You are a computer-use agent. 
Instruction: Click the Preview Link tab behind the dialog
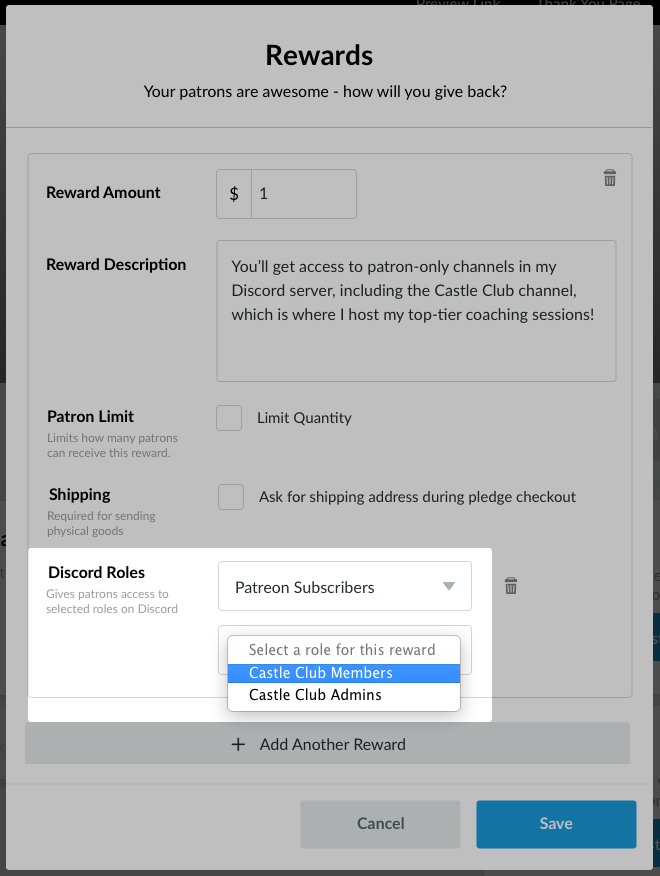(x=458, y=4)
